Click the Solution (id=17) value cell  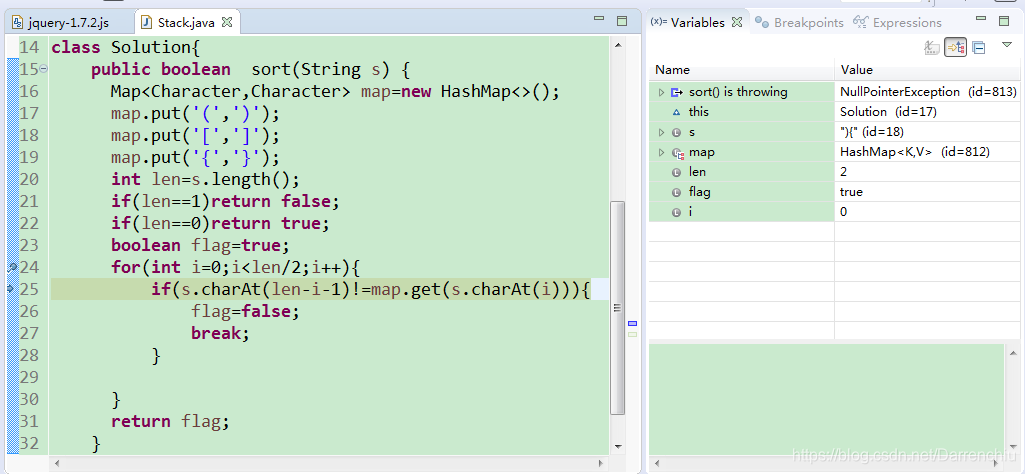(926, 112)
